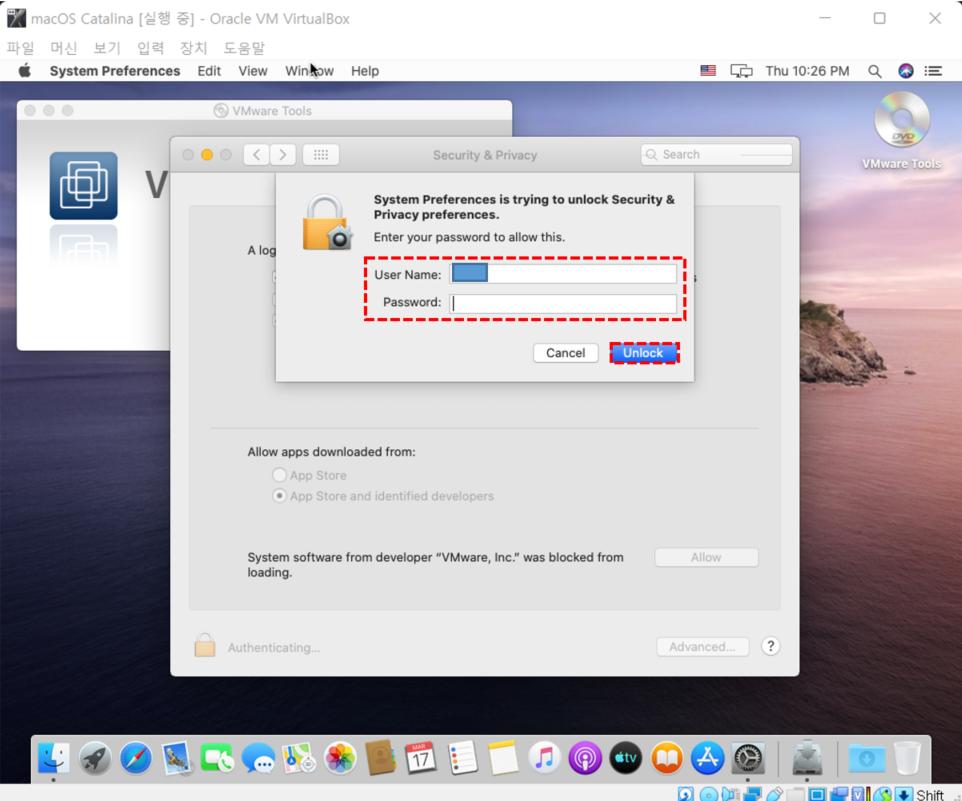Open Trash in the Dock
This screenshot has height=801, width=962.
907,758
